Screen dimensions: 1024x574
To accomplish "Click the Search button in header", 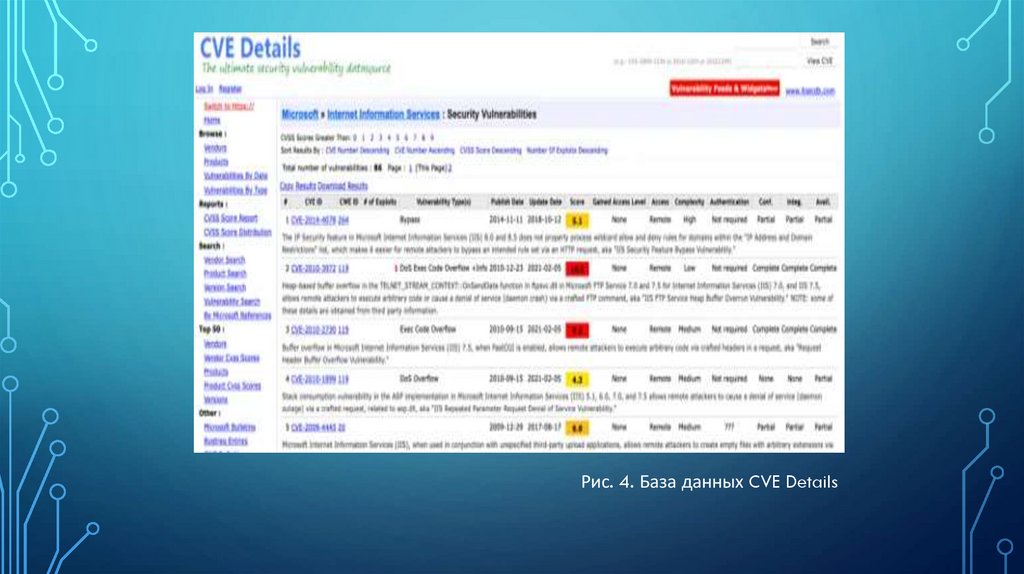I will click(x=820, y=42).
